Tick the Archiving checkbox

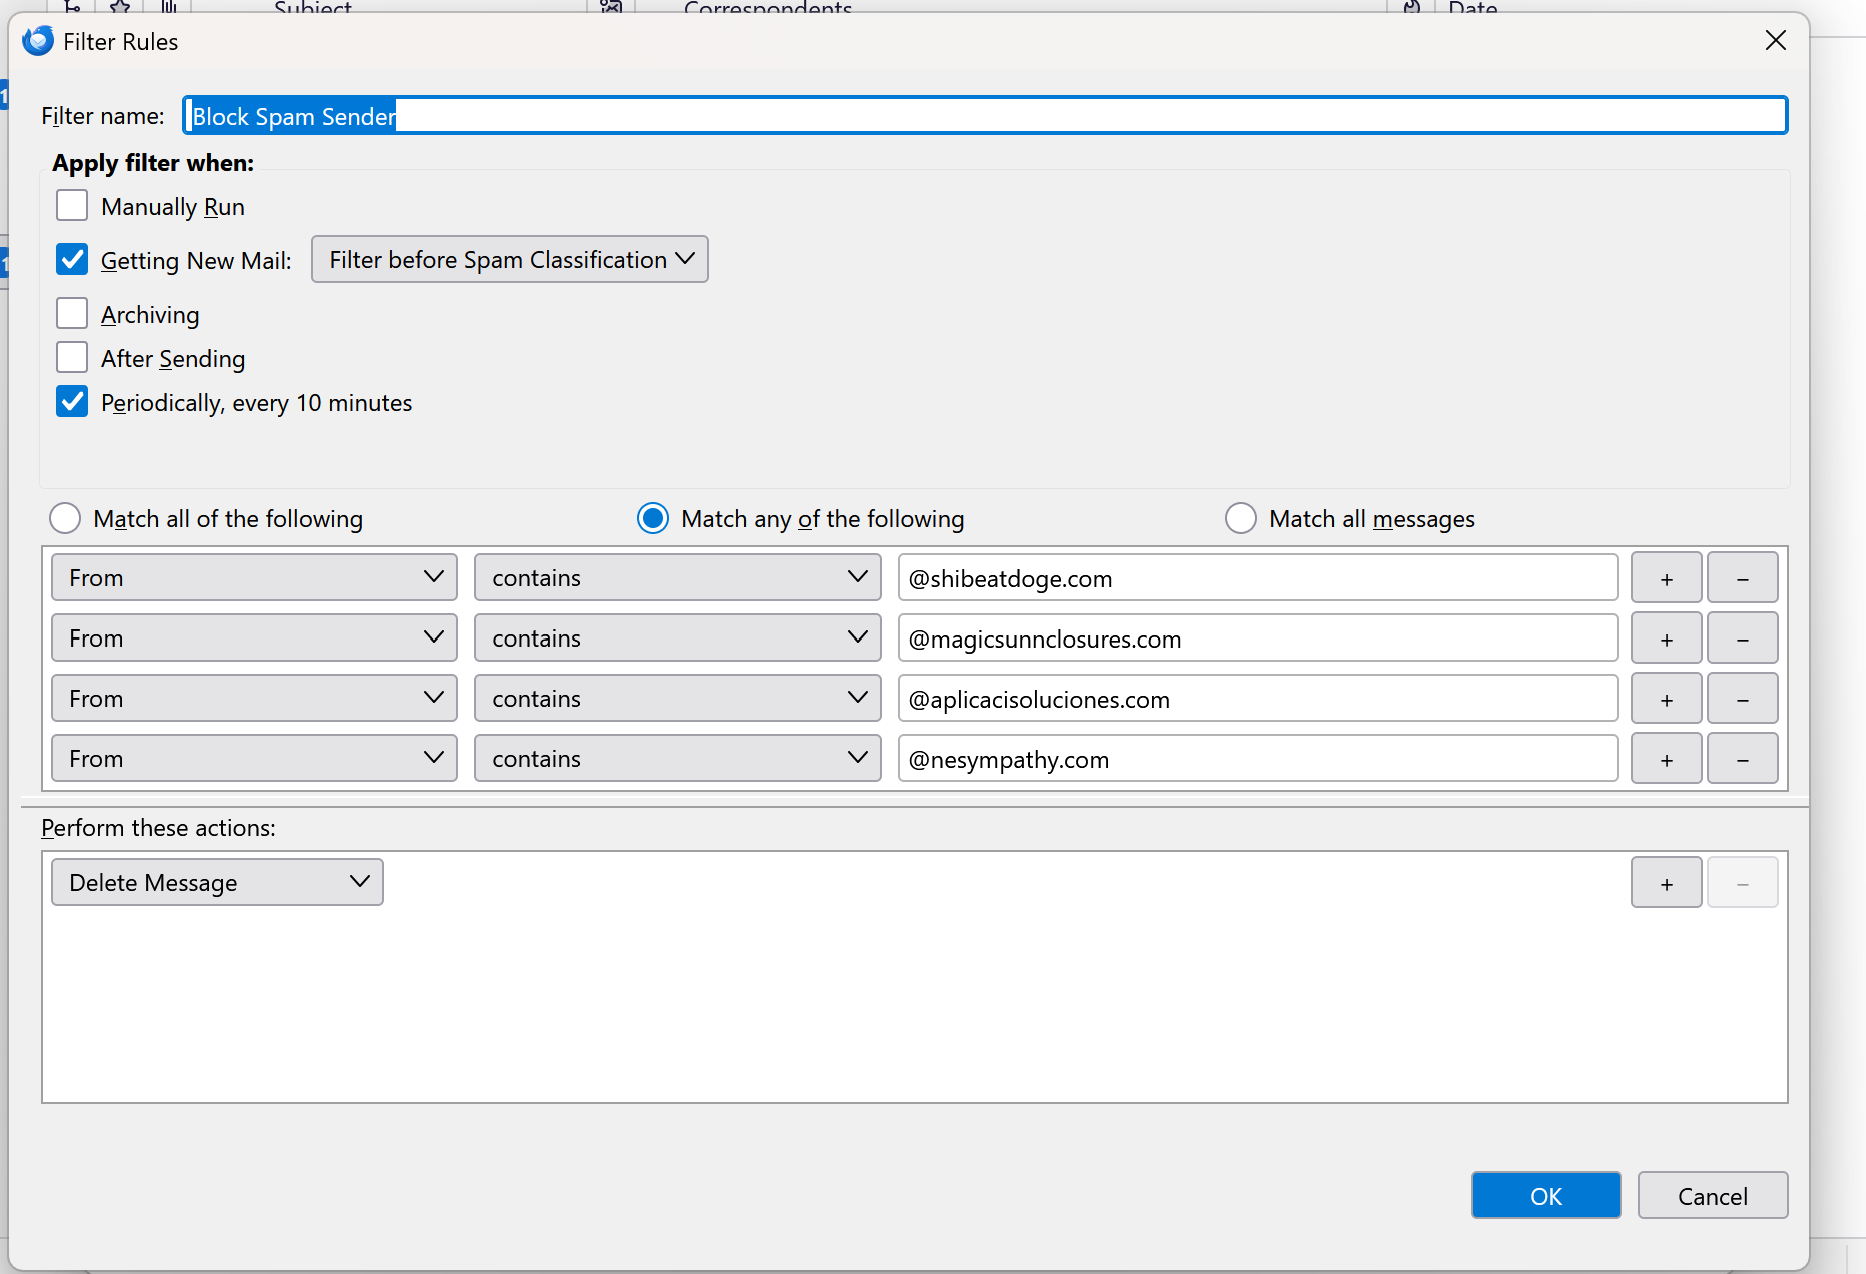click(72, 314)
